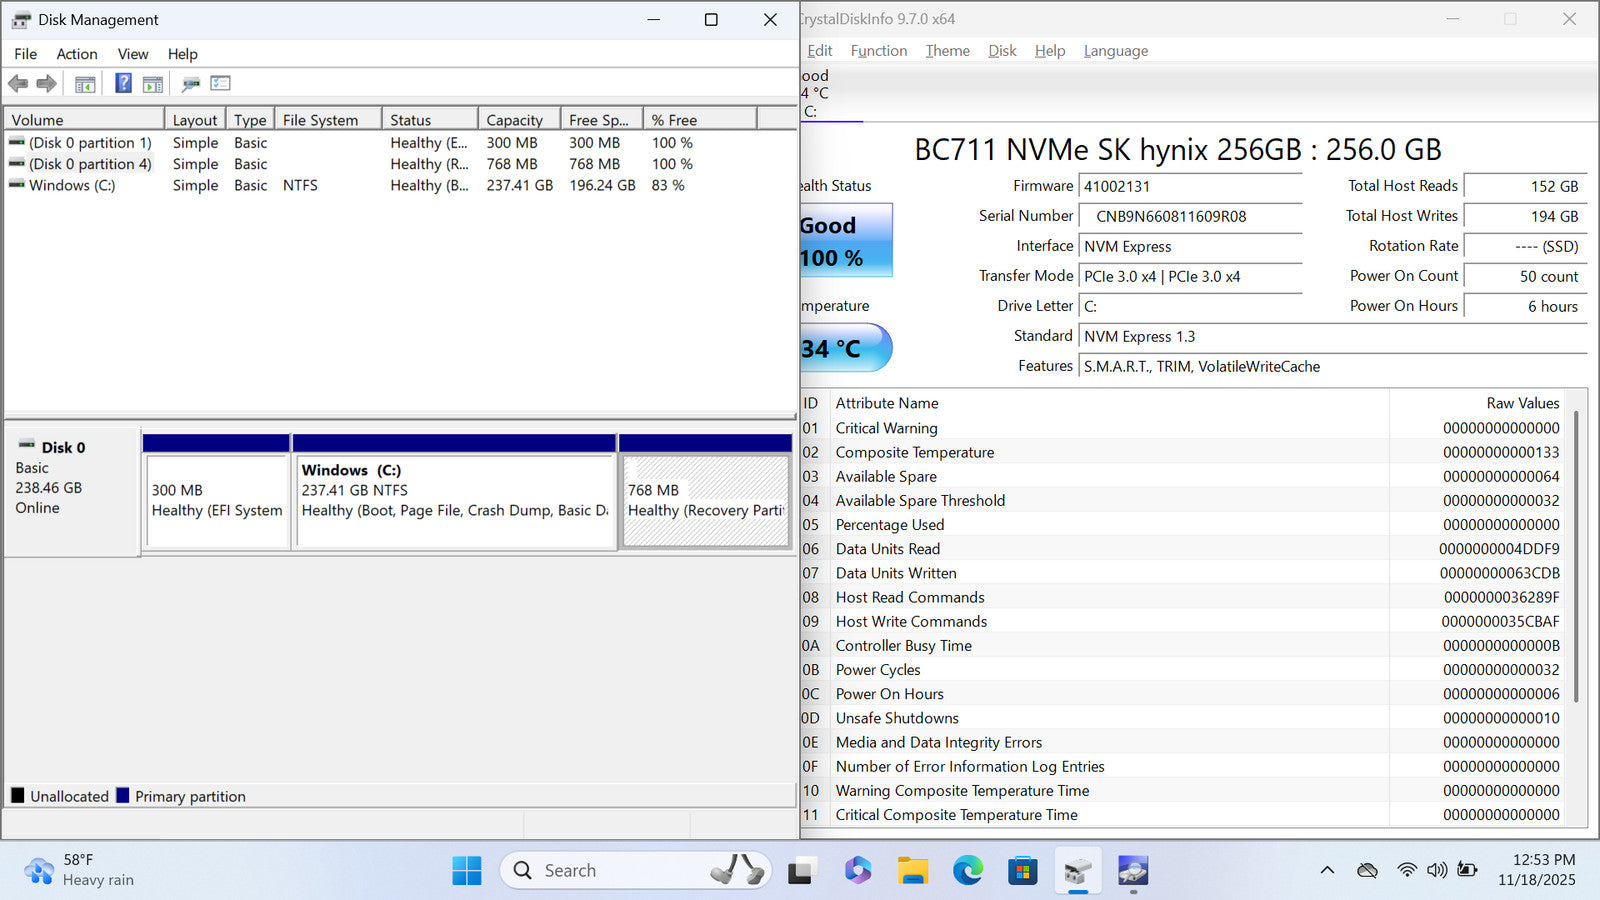This screenshot has width=1600, height=900.
Task: Open File Explorer from the taskbar
Action: 912,871
